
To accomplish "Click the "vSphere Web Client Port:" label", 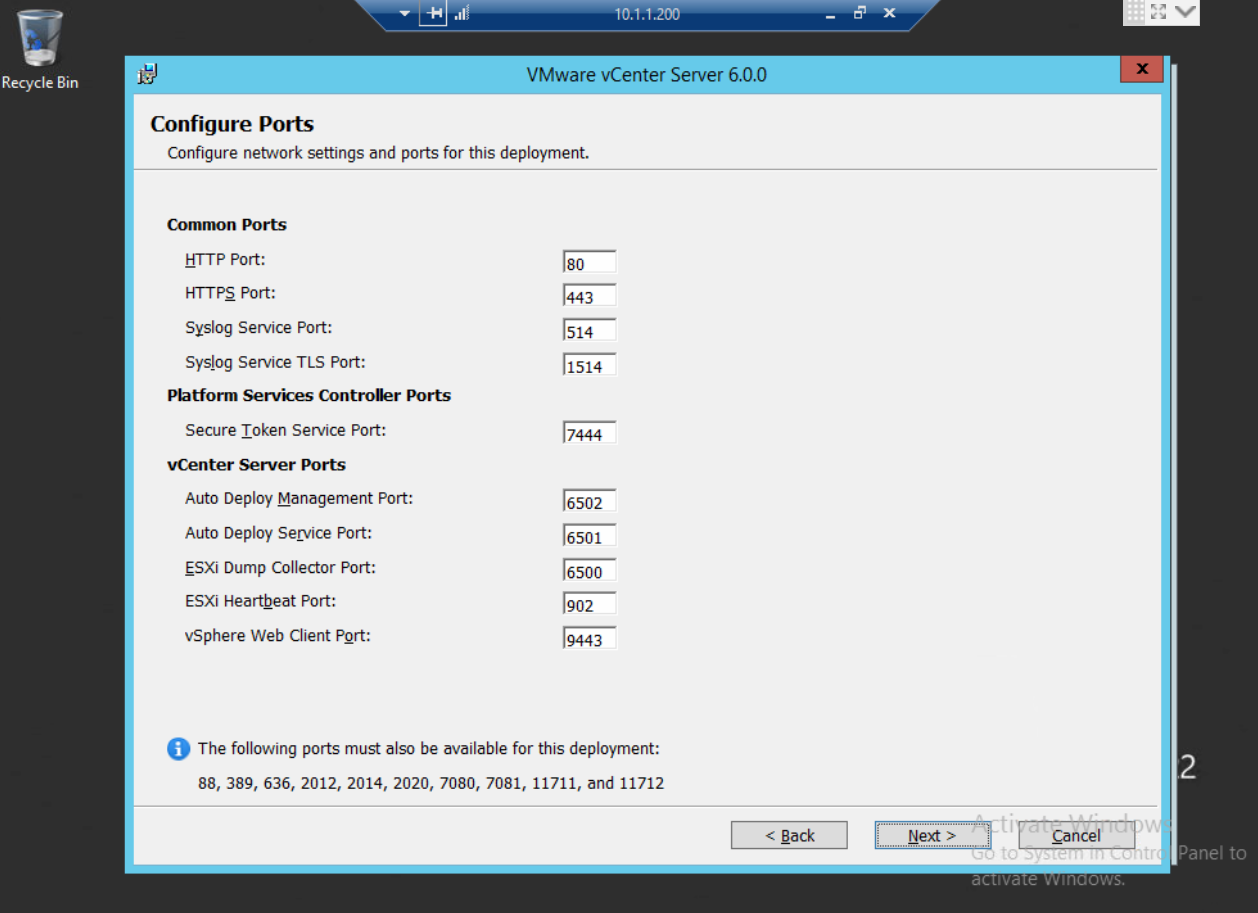I will (x=278, y=635).
